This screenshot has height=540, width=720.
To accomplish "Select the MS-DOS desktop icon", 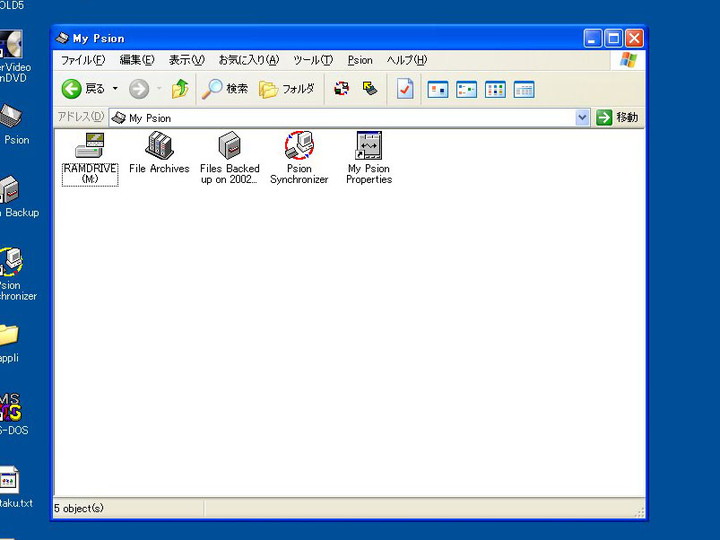I will 13,414.
